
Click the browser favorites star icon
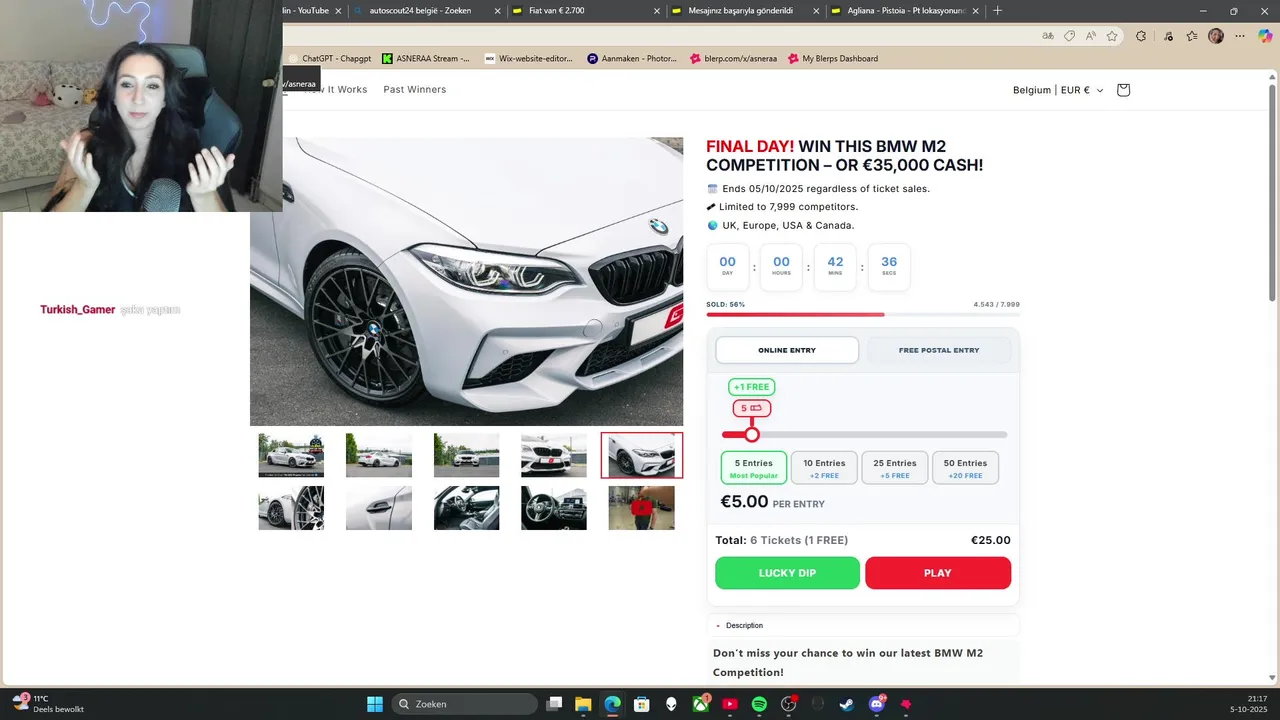pos(1112,36)
